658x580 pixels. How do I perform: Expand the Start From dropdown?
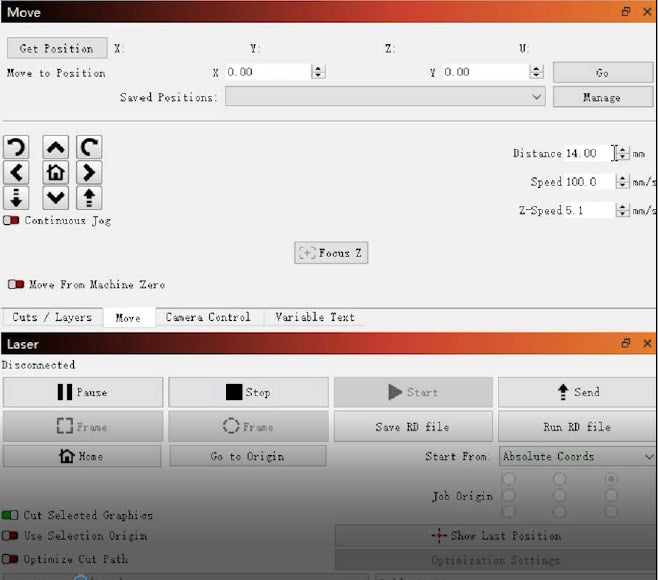coord(577,456)
